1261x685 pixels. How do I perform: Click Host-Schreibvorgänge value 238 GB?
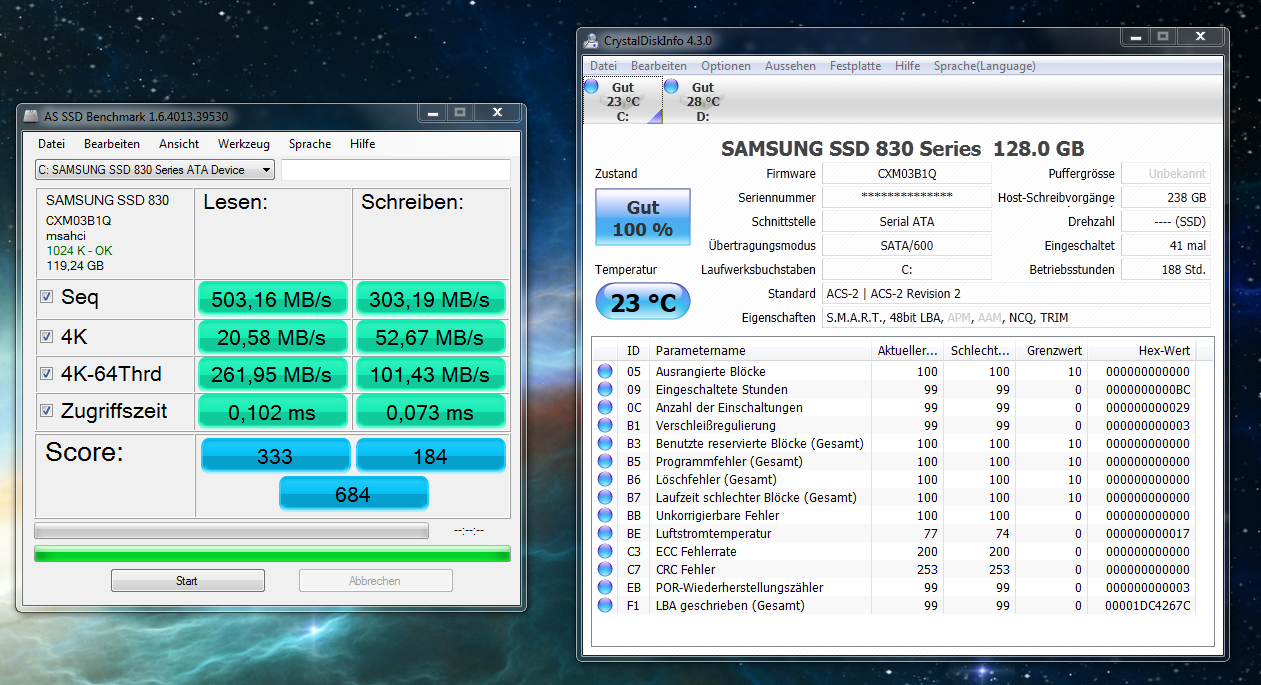(1166, 198)
